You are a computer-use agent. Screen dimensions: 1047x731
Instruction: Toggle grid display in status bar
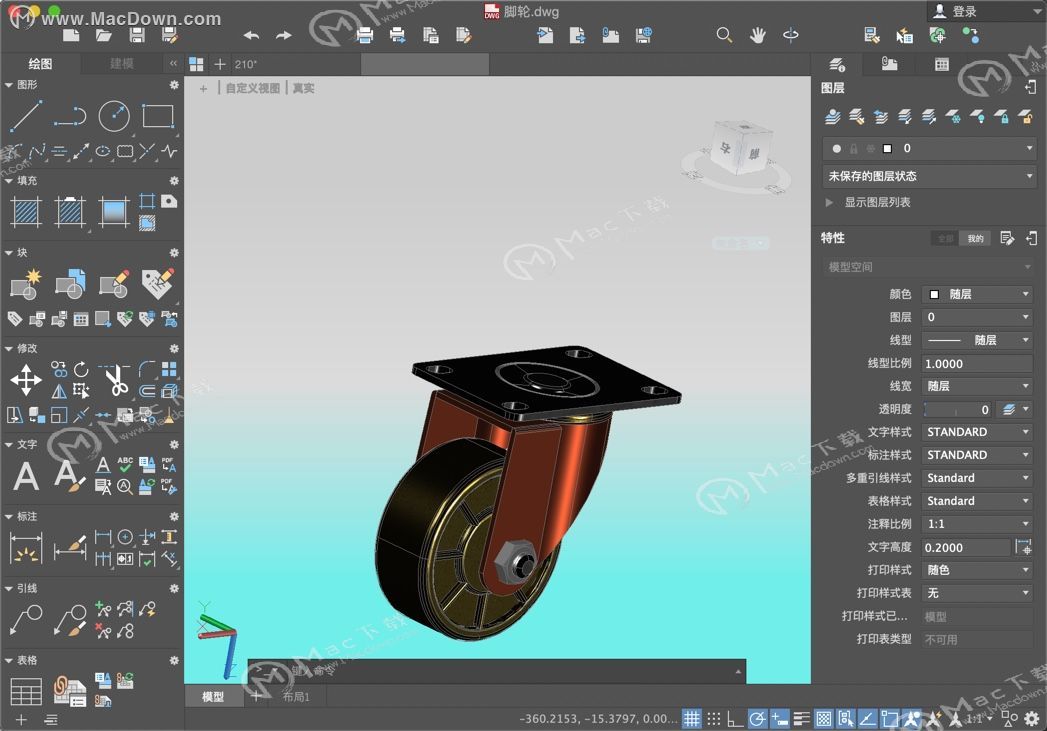[692, 719]
